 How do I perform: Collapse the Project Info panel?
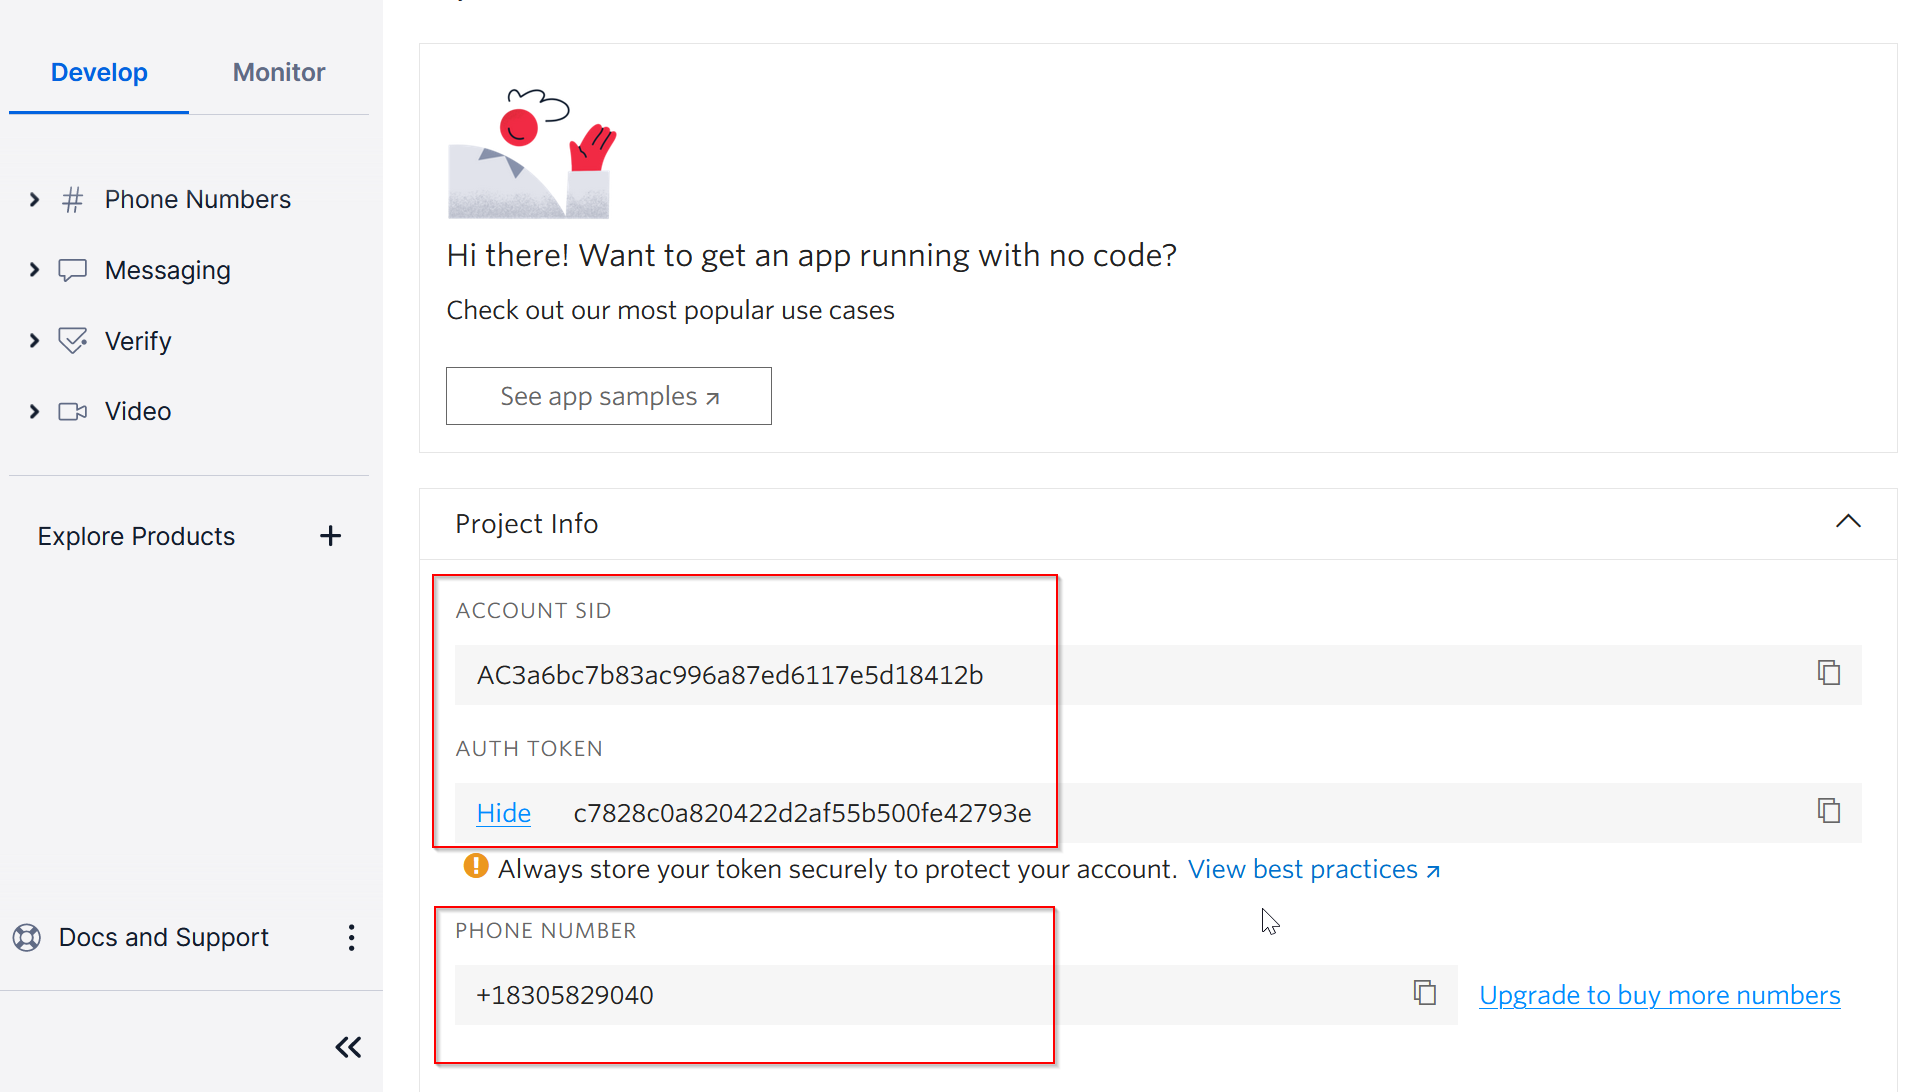[1847, 522]
